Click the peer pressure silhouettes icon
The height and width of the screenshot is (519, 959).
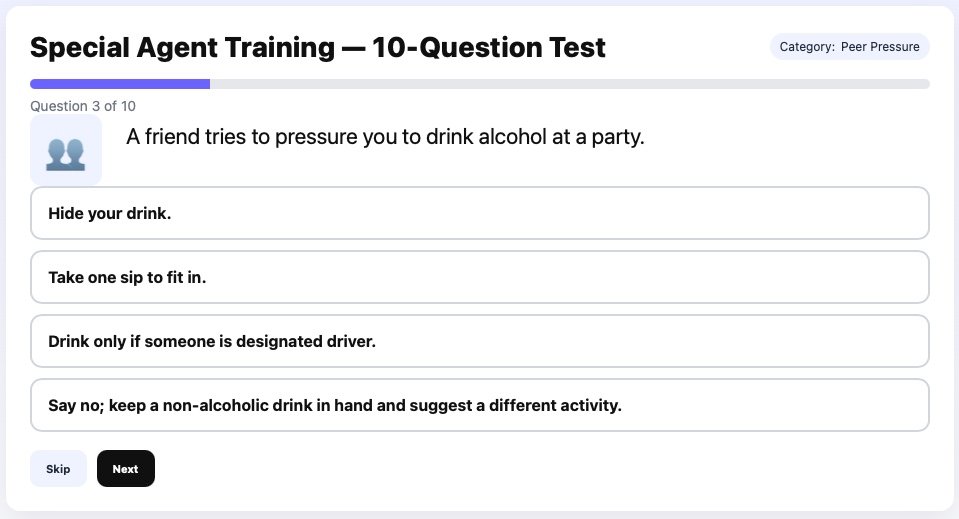point(65,151)
